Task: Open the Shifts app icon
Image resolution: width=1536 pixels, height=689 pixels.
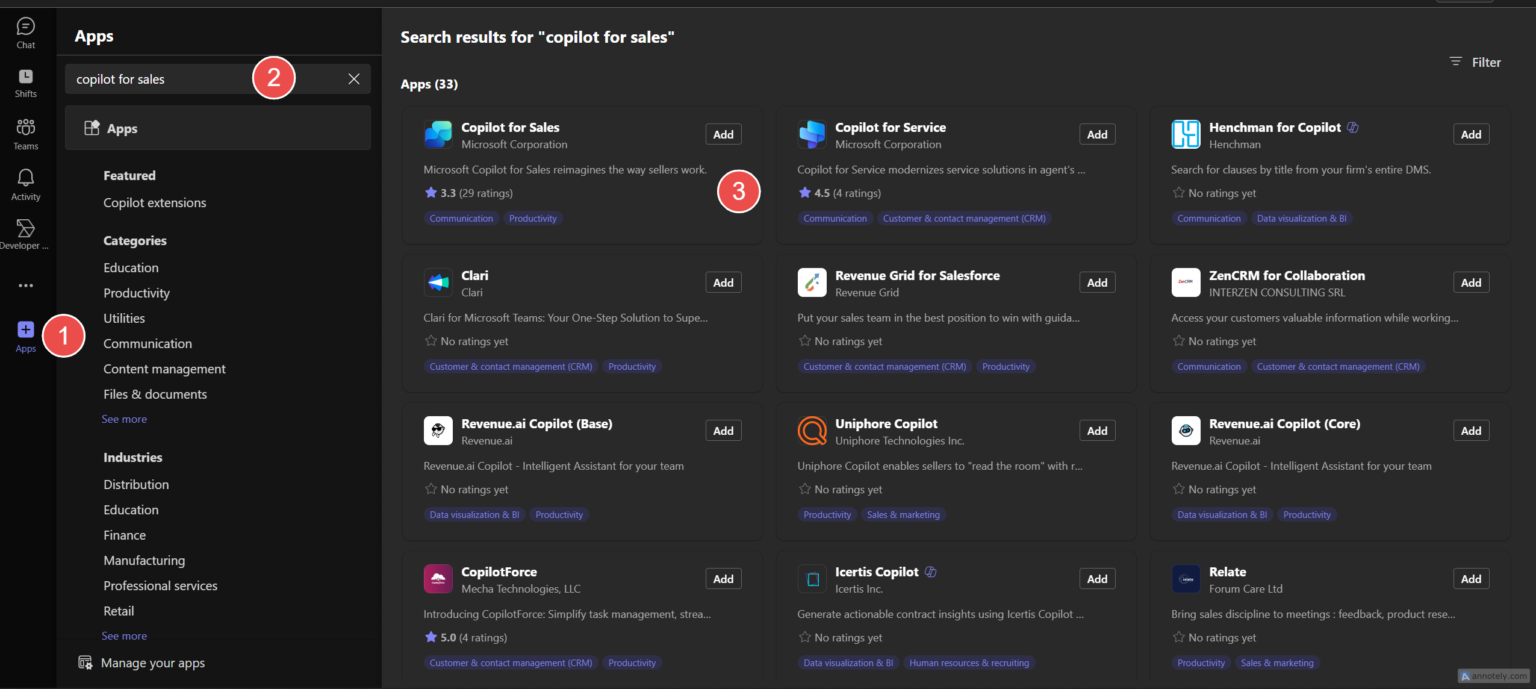Action: [26, 82]
